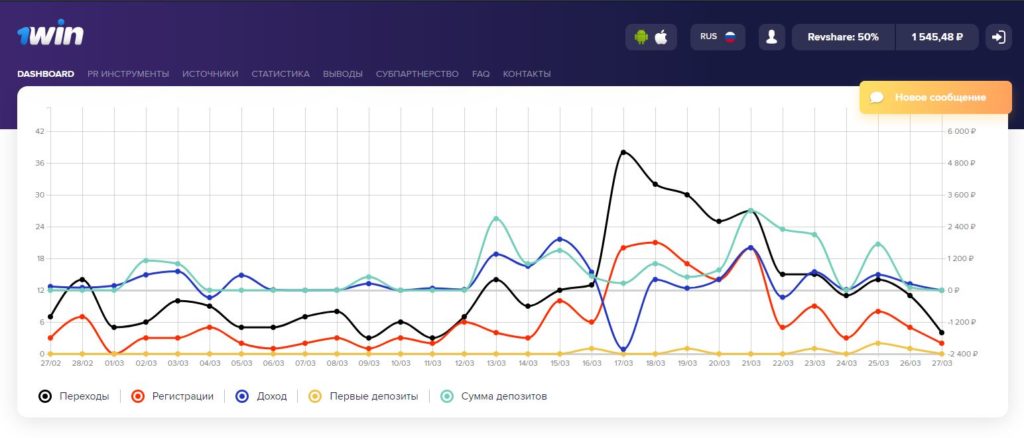The image size is (1024, 438).
Task: Click the Russian flag icon
Action: click(730, 37)
